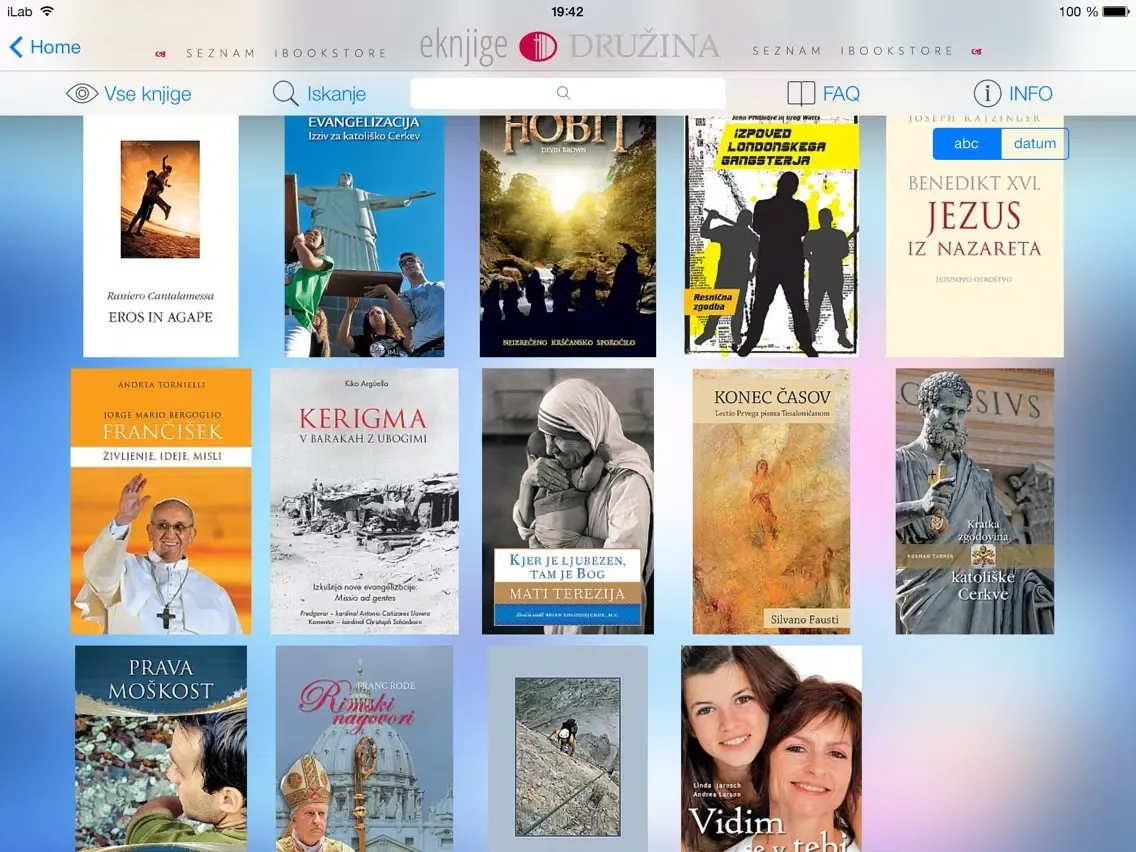This screenshot has width=1136, height=852.
Task: Open right IBOOKSTORE menu item
Action: coord(897,51)
